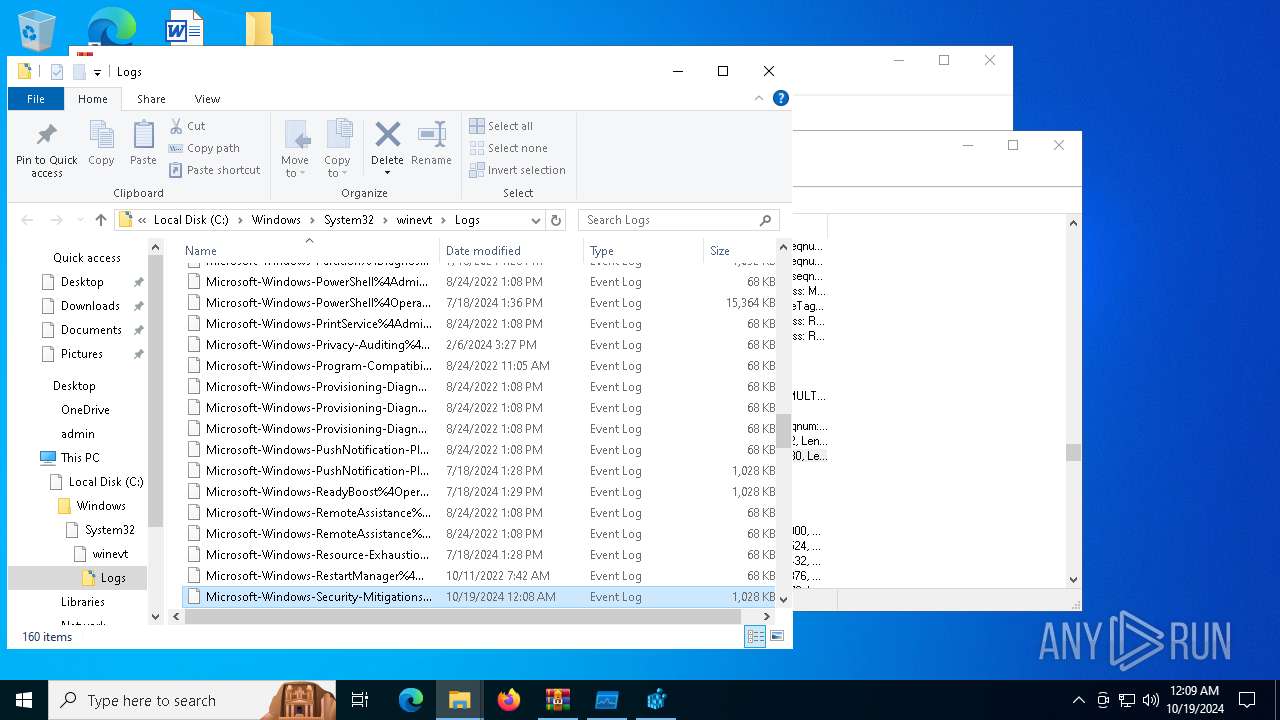Open Explorer help icon
The width and height of the screenshot is (1280, 720).
(x=781, y=98)
